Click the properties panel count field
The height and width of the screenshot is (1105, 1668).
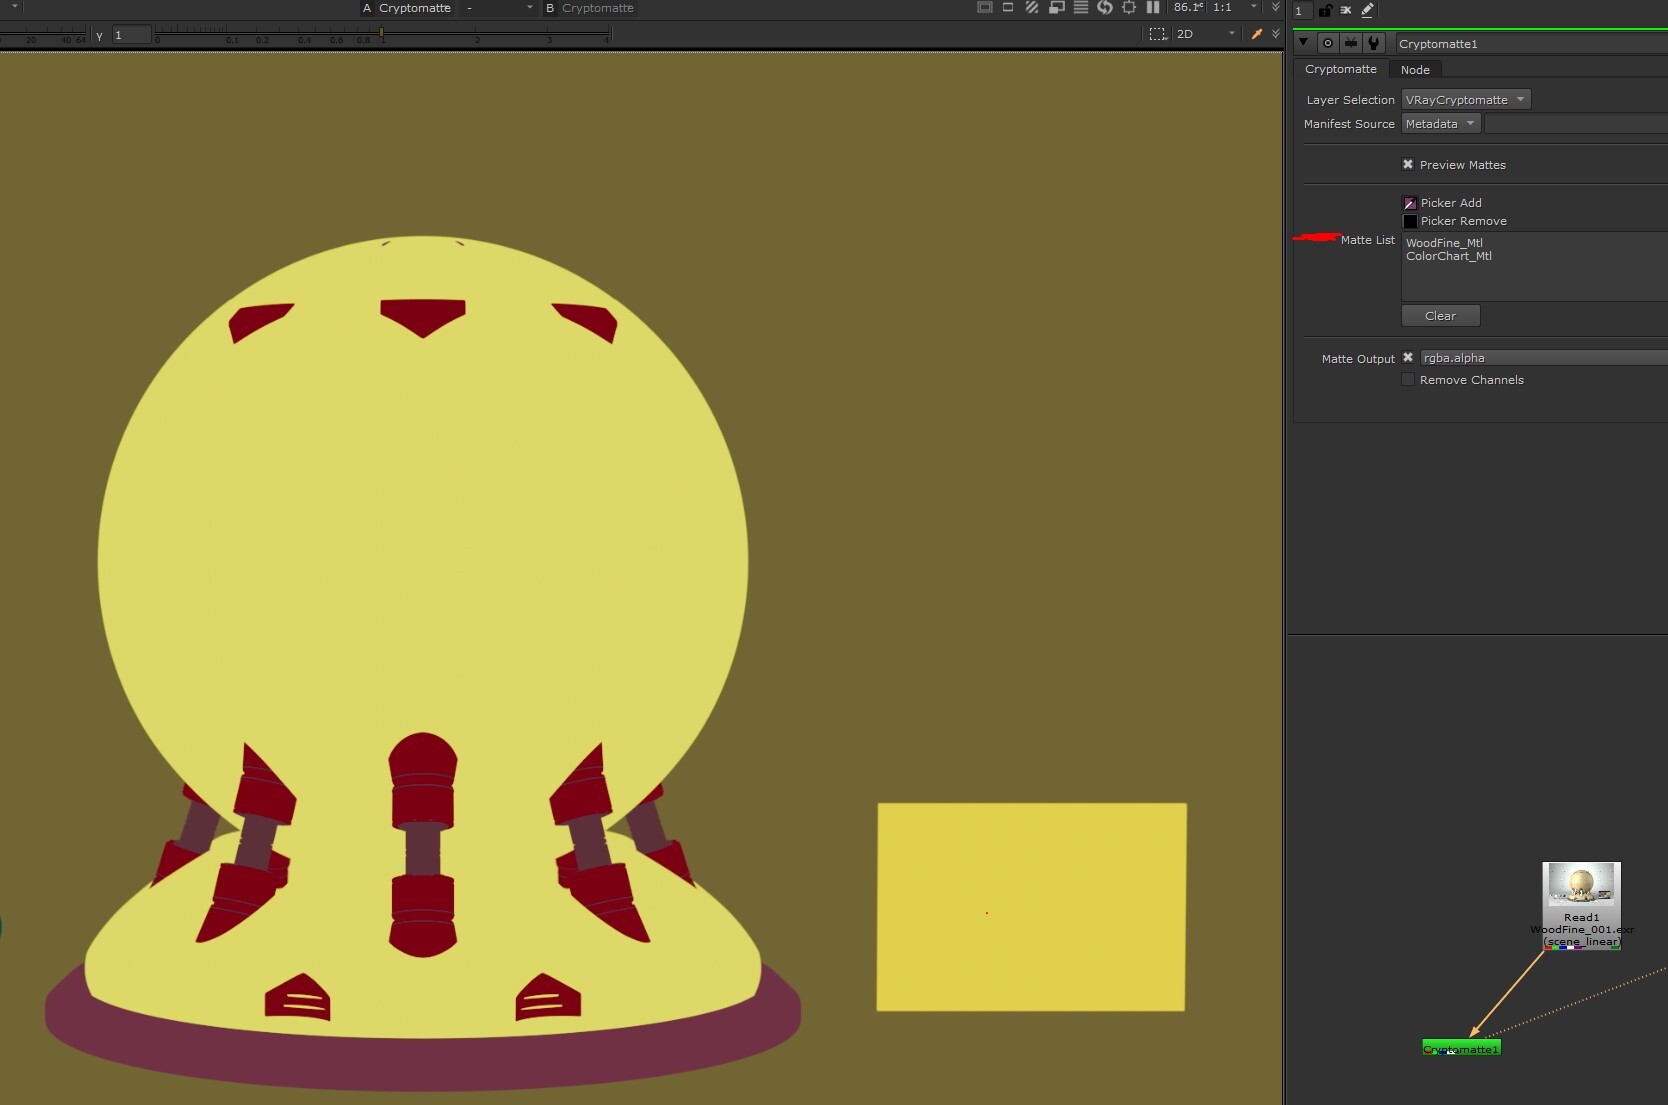tap(1301, 11)
